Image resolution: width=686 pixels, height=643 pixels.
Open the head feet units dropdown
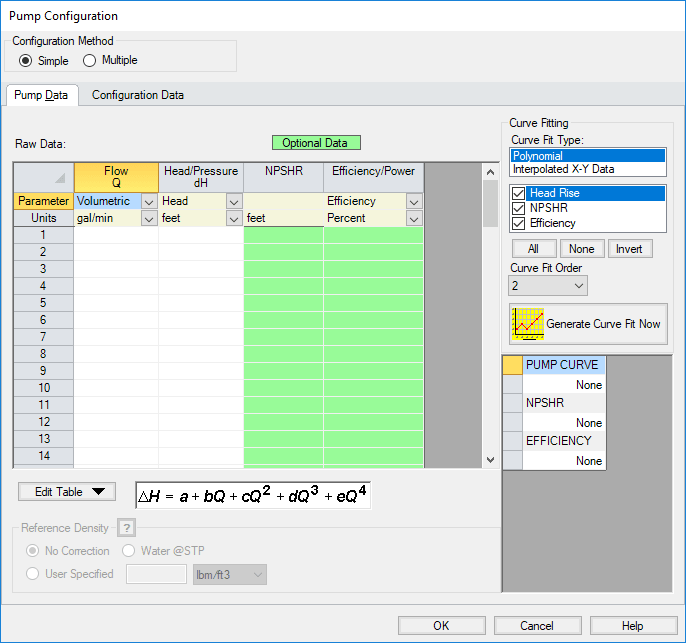(x=234, y=218)
